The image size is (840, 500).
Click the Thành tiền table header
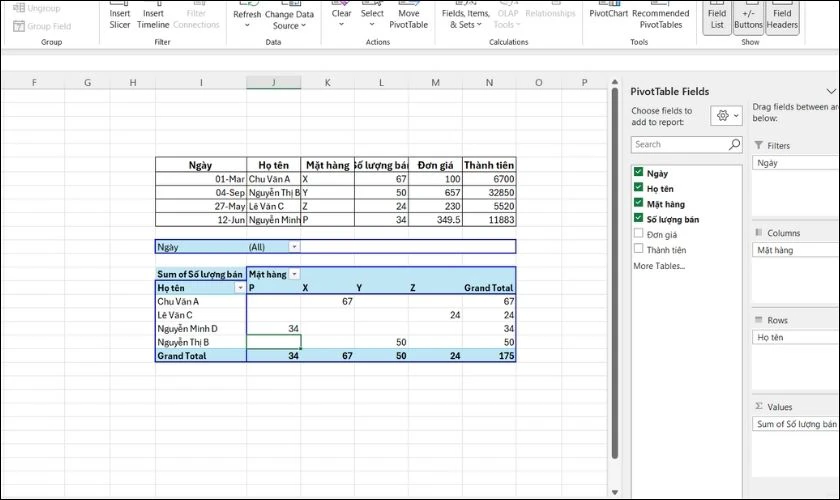click(x=489, y=165)
